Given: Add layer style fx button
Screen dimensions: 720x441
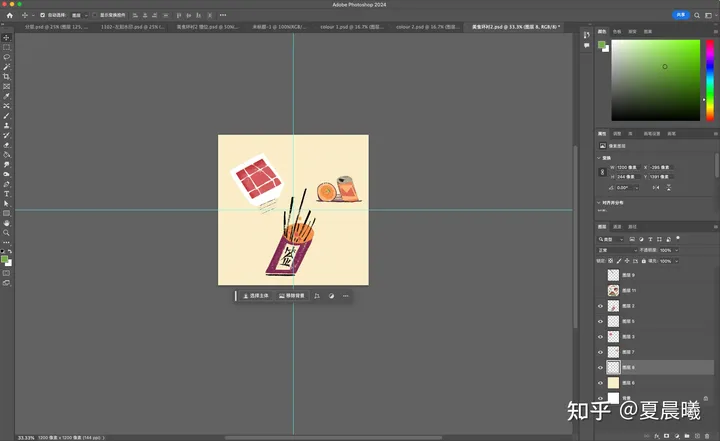Looking at the screenshot, I should pos(657,435).
